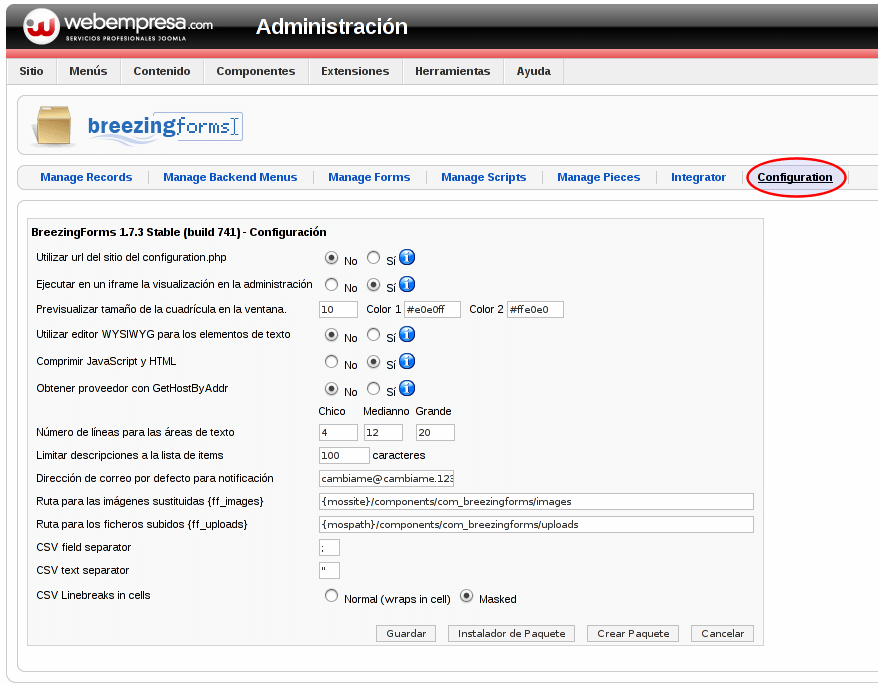
Task: Click the Guardar button
Action: (x=406, y=633)
